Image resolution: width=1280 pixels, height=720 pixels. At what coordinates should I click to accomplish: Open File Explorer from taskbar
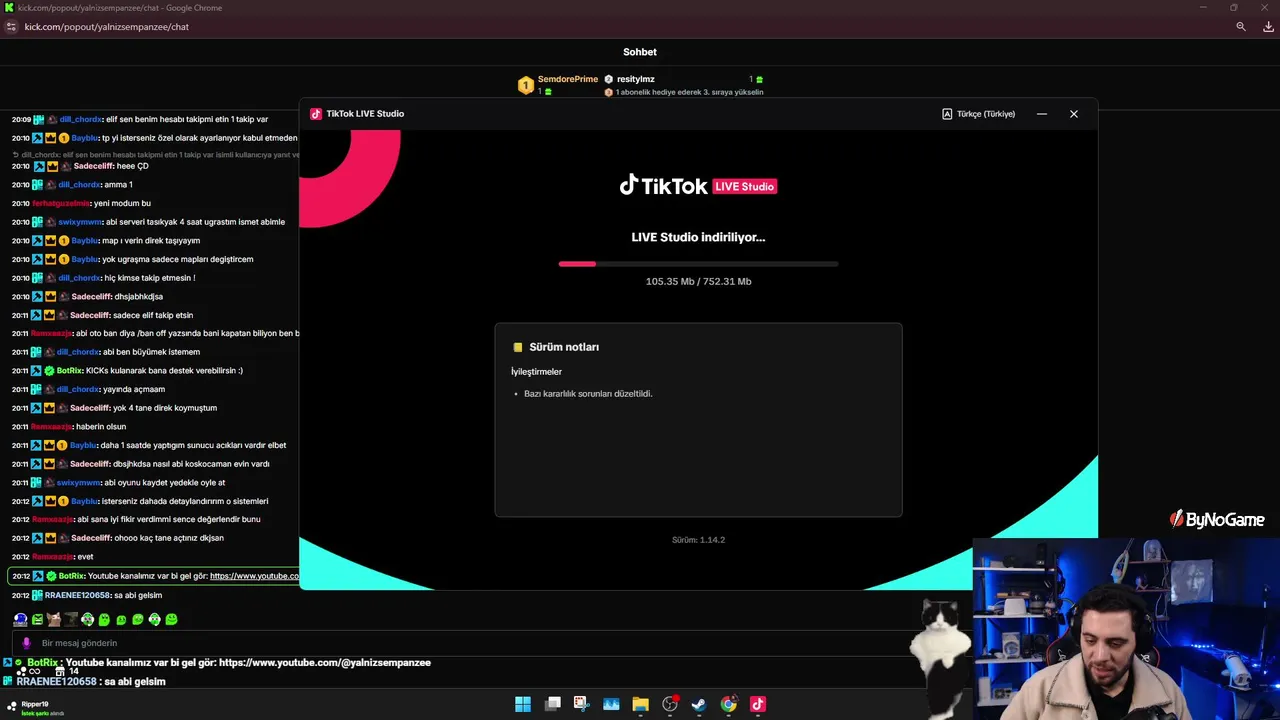coord(640,704)
